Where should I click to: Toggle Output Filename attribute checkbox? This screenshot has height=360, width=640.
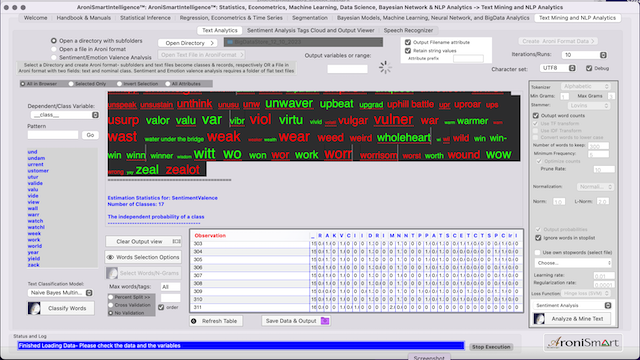408,42
